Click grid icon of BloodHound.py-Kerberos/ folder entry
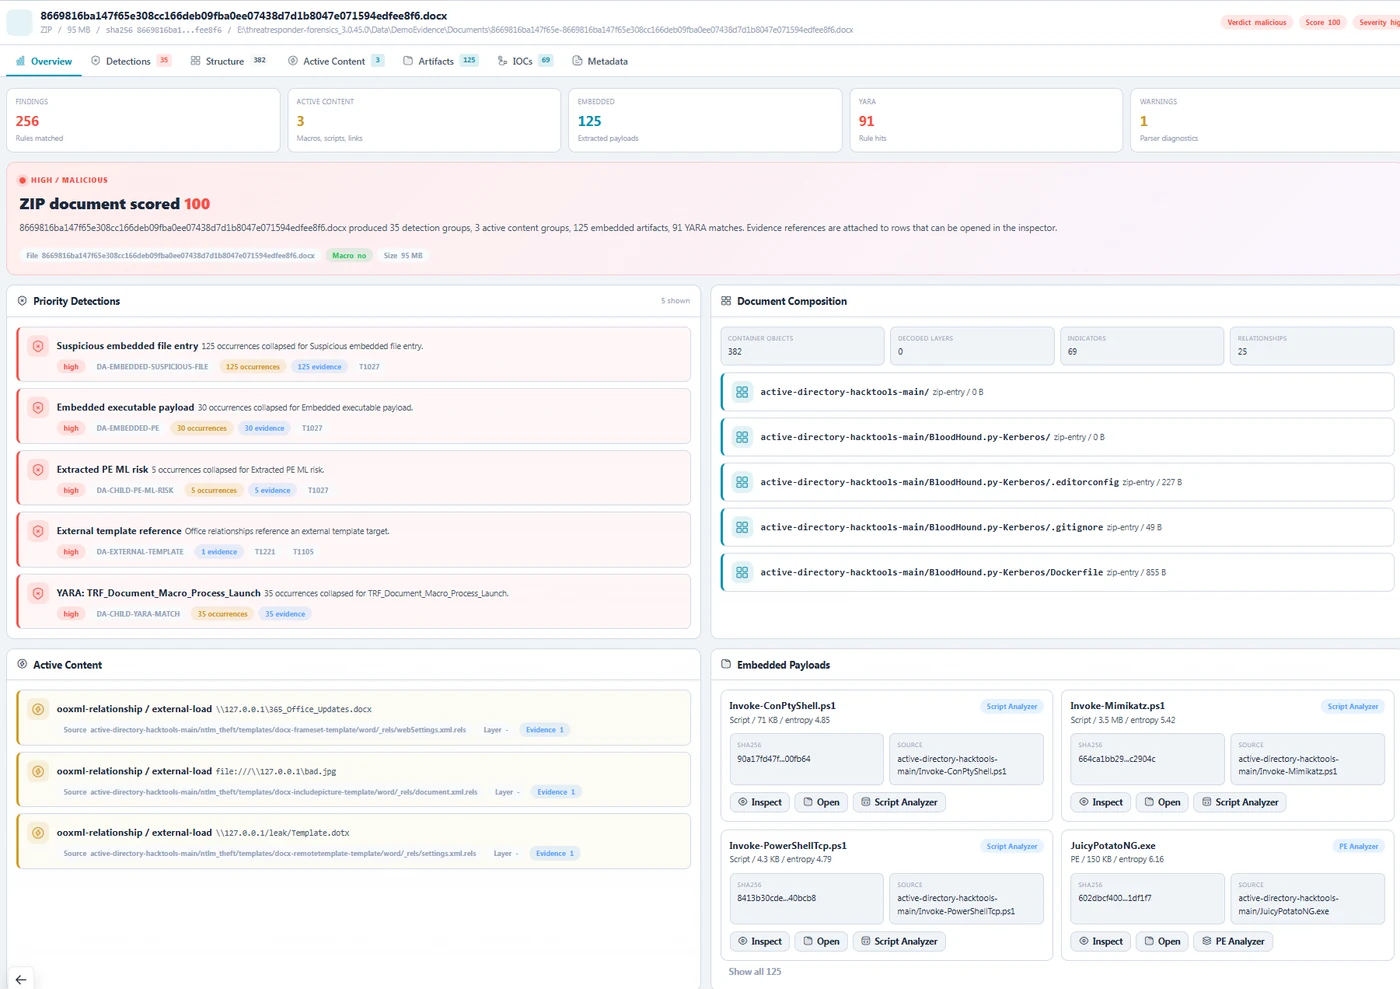 pos(742,437)
